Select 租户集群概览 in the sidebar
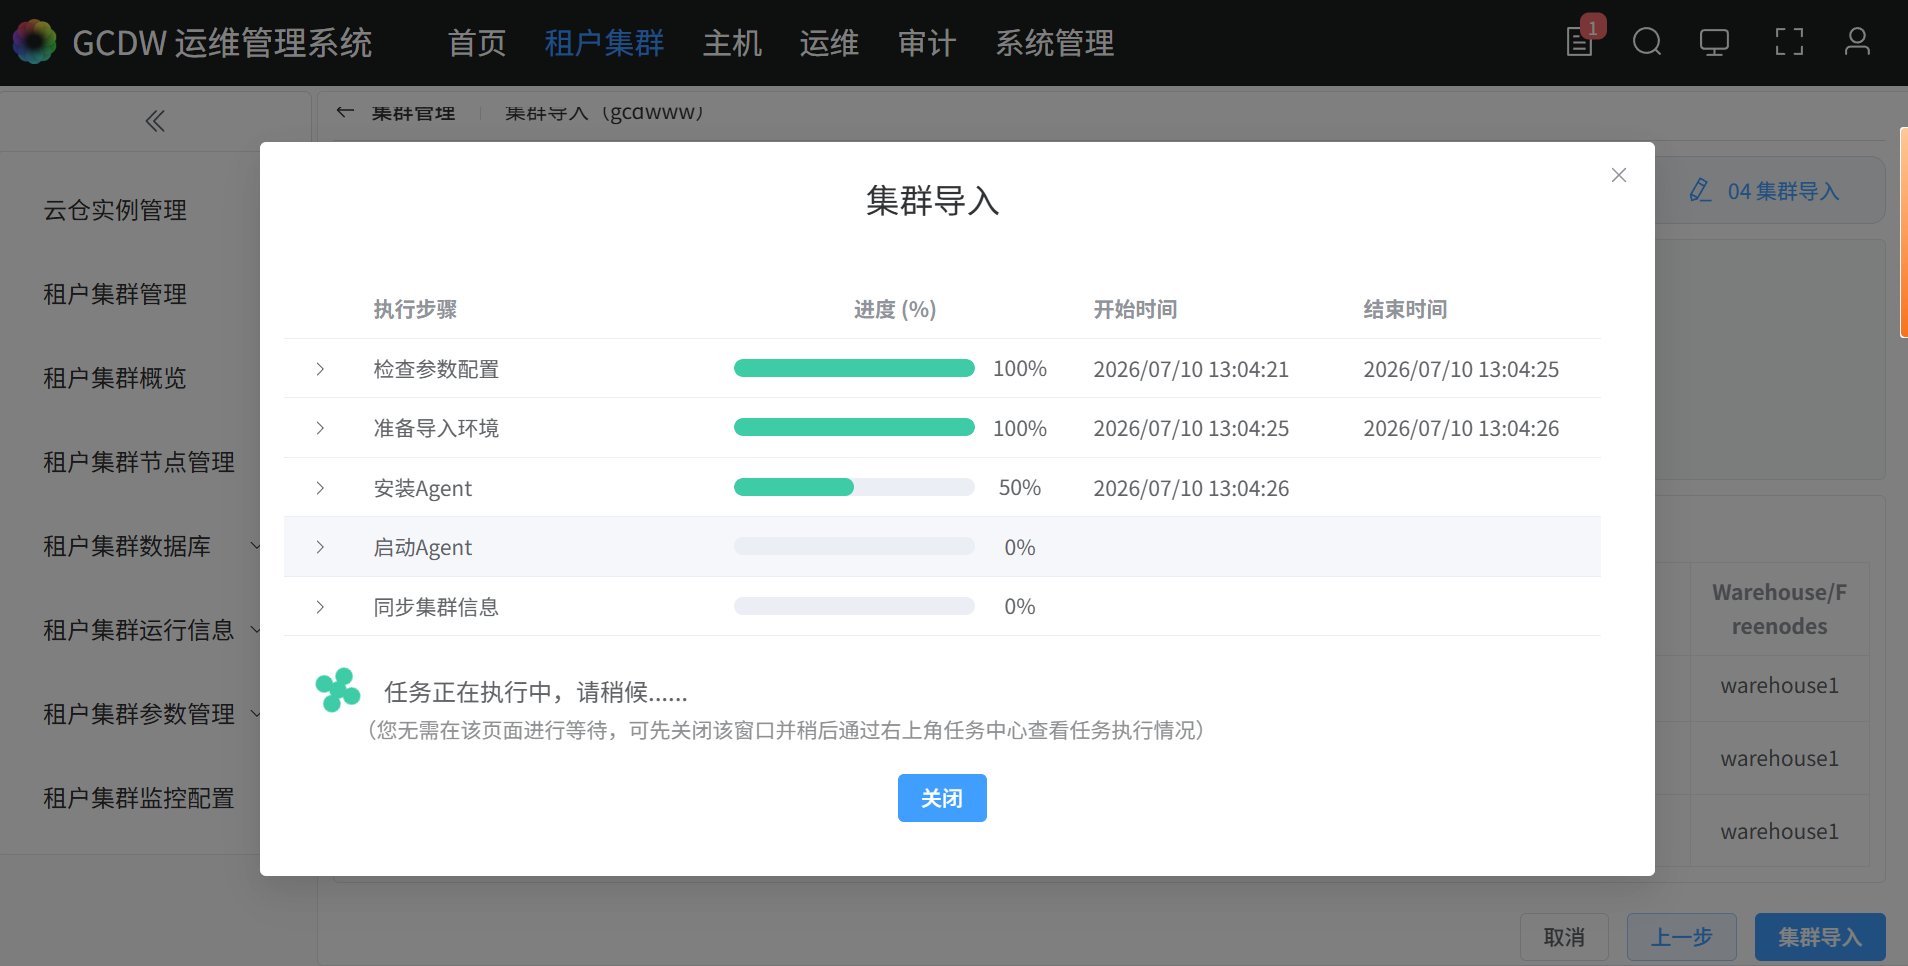 click(115, 378)
